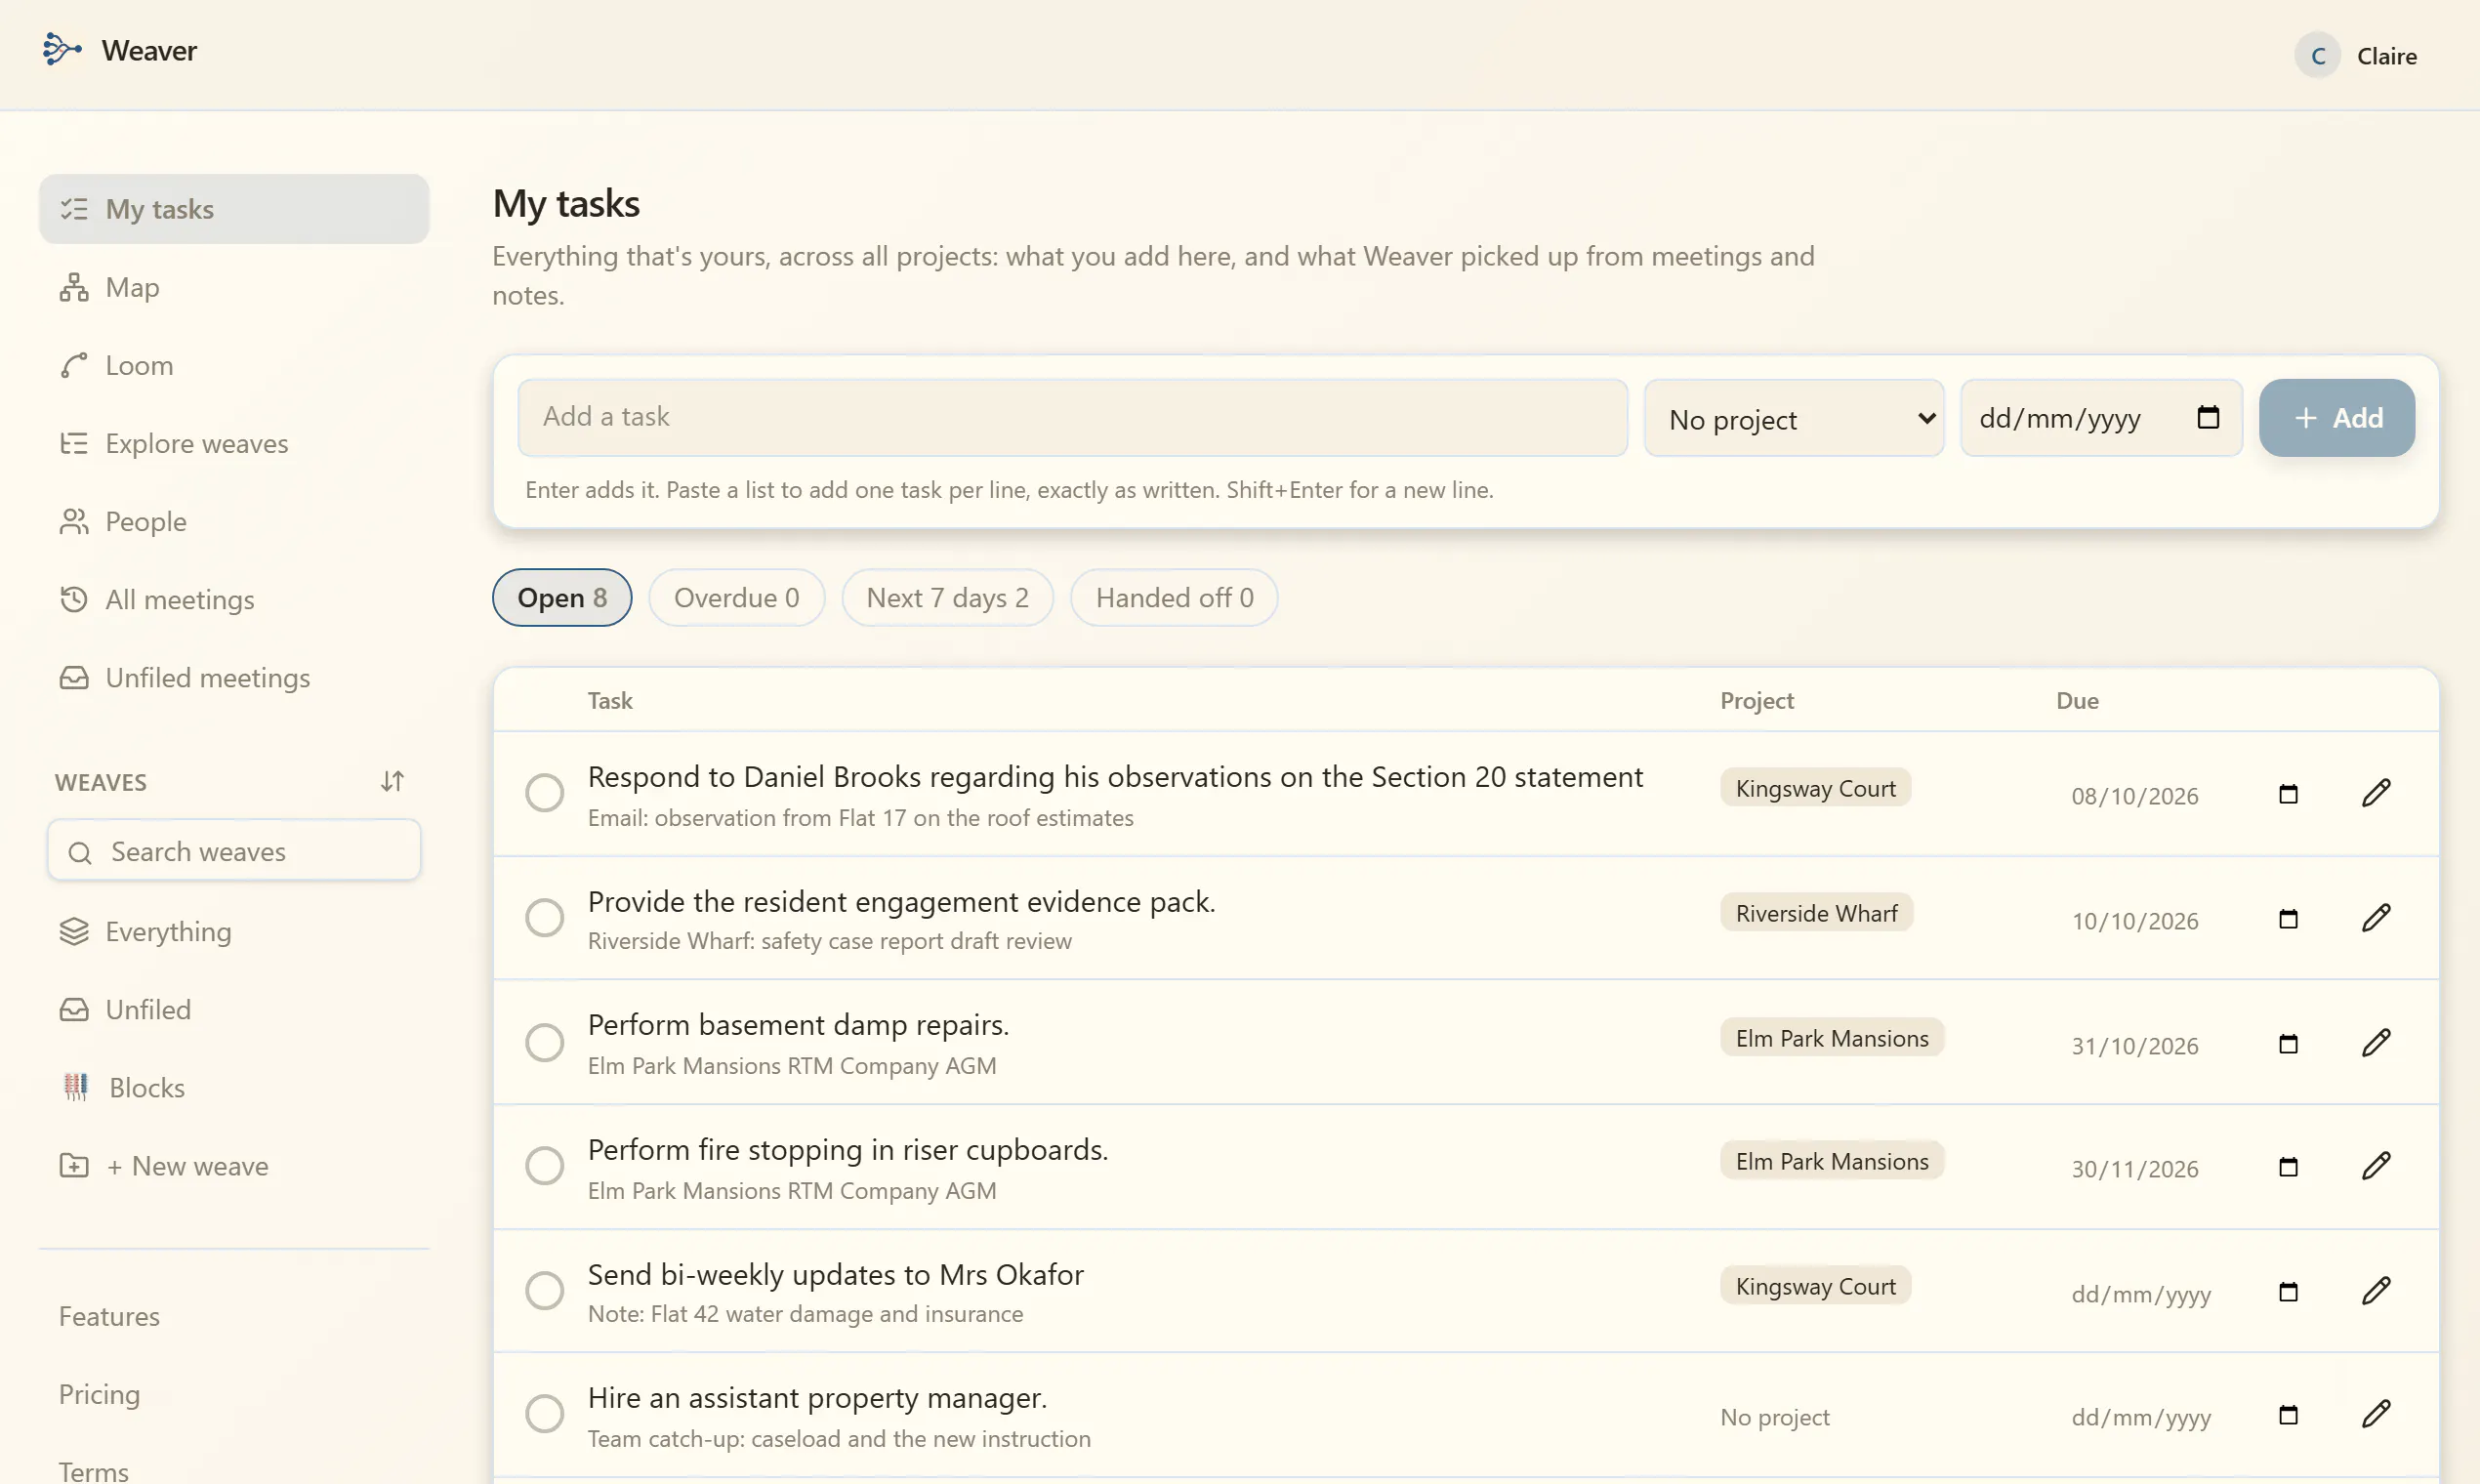Set a due date for Mrs Okafor task

point(2288,1292)
